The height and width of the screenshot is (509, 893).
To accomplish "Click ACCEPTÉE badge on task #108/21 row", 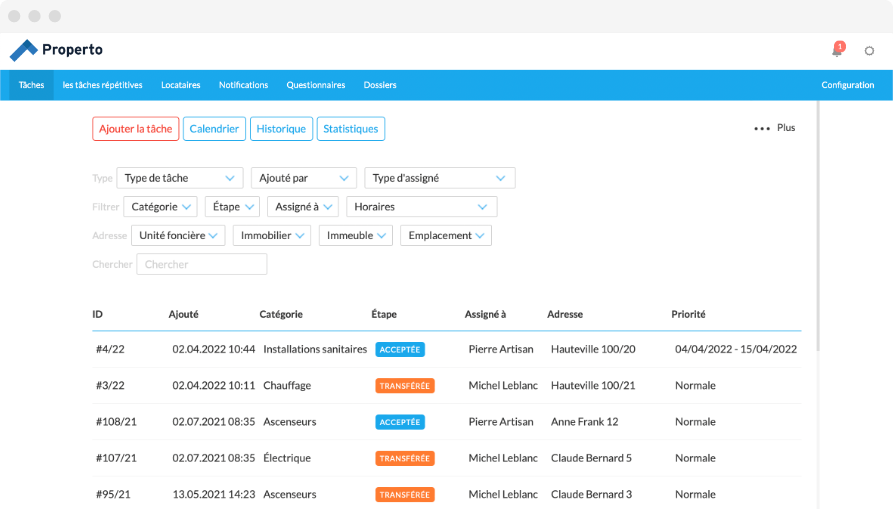I will tap(400, 422).
